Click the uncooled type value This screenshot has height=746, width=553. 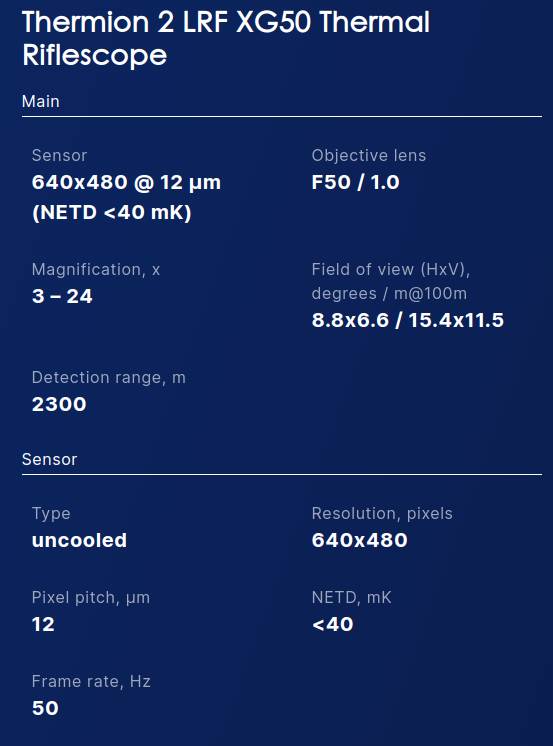point(79,540)
